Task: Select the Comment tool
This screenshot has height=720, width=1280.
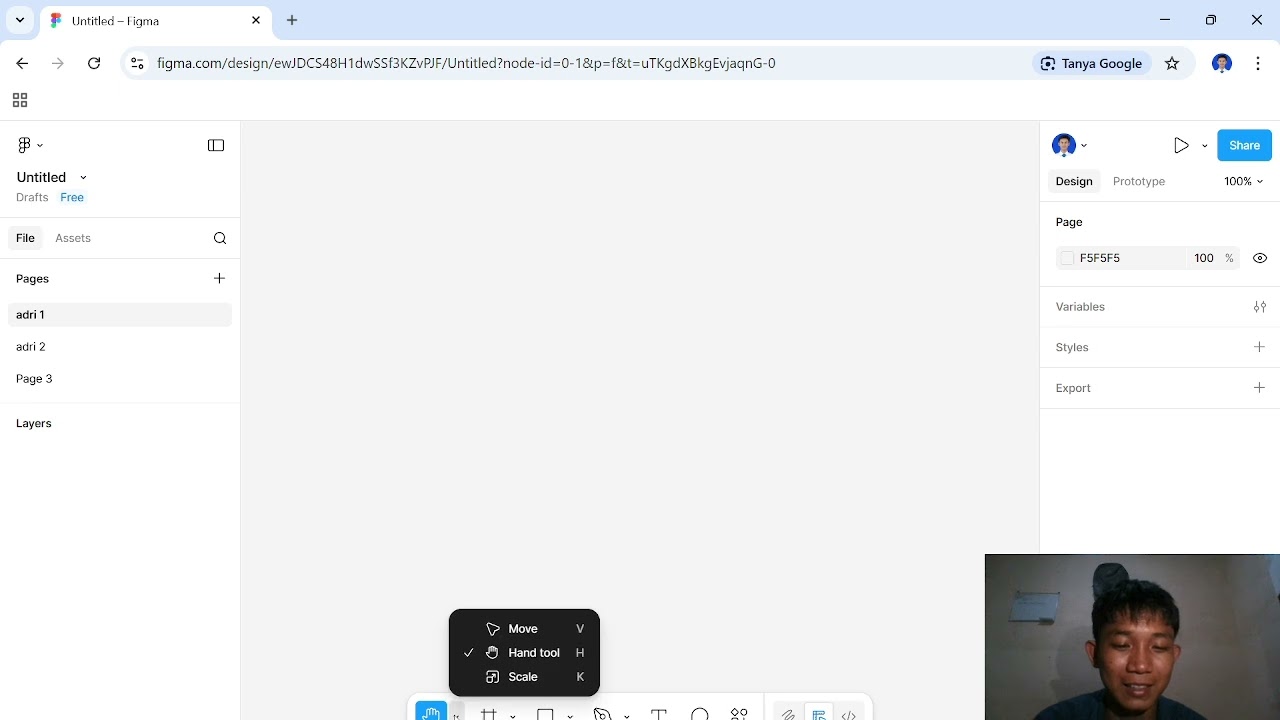Action: tap(700, 714)
